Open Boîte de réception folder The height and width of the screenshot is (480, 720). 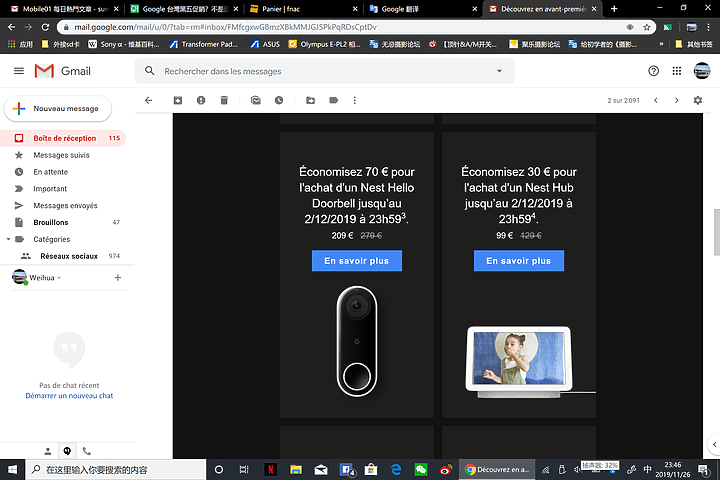(63, 138)
